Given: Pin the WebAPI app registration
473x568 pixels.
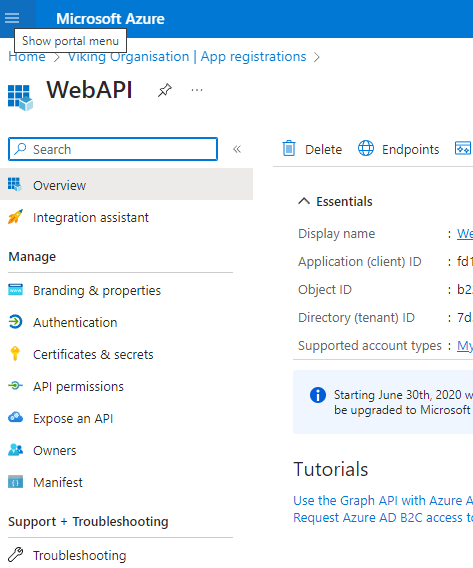Looking at the screenshot, I should tap(165, 90).
